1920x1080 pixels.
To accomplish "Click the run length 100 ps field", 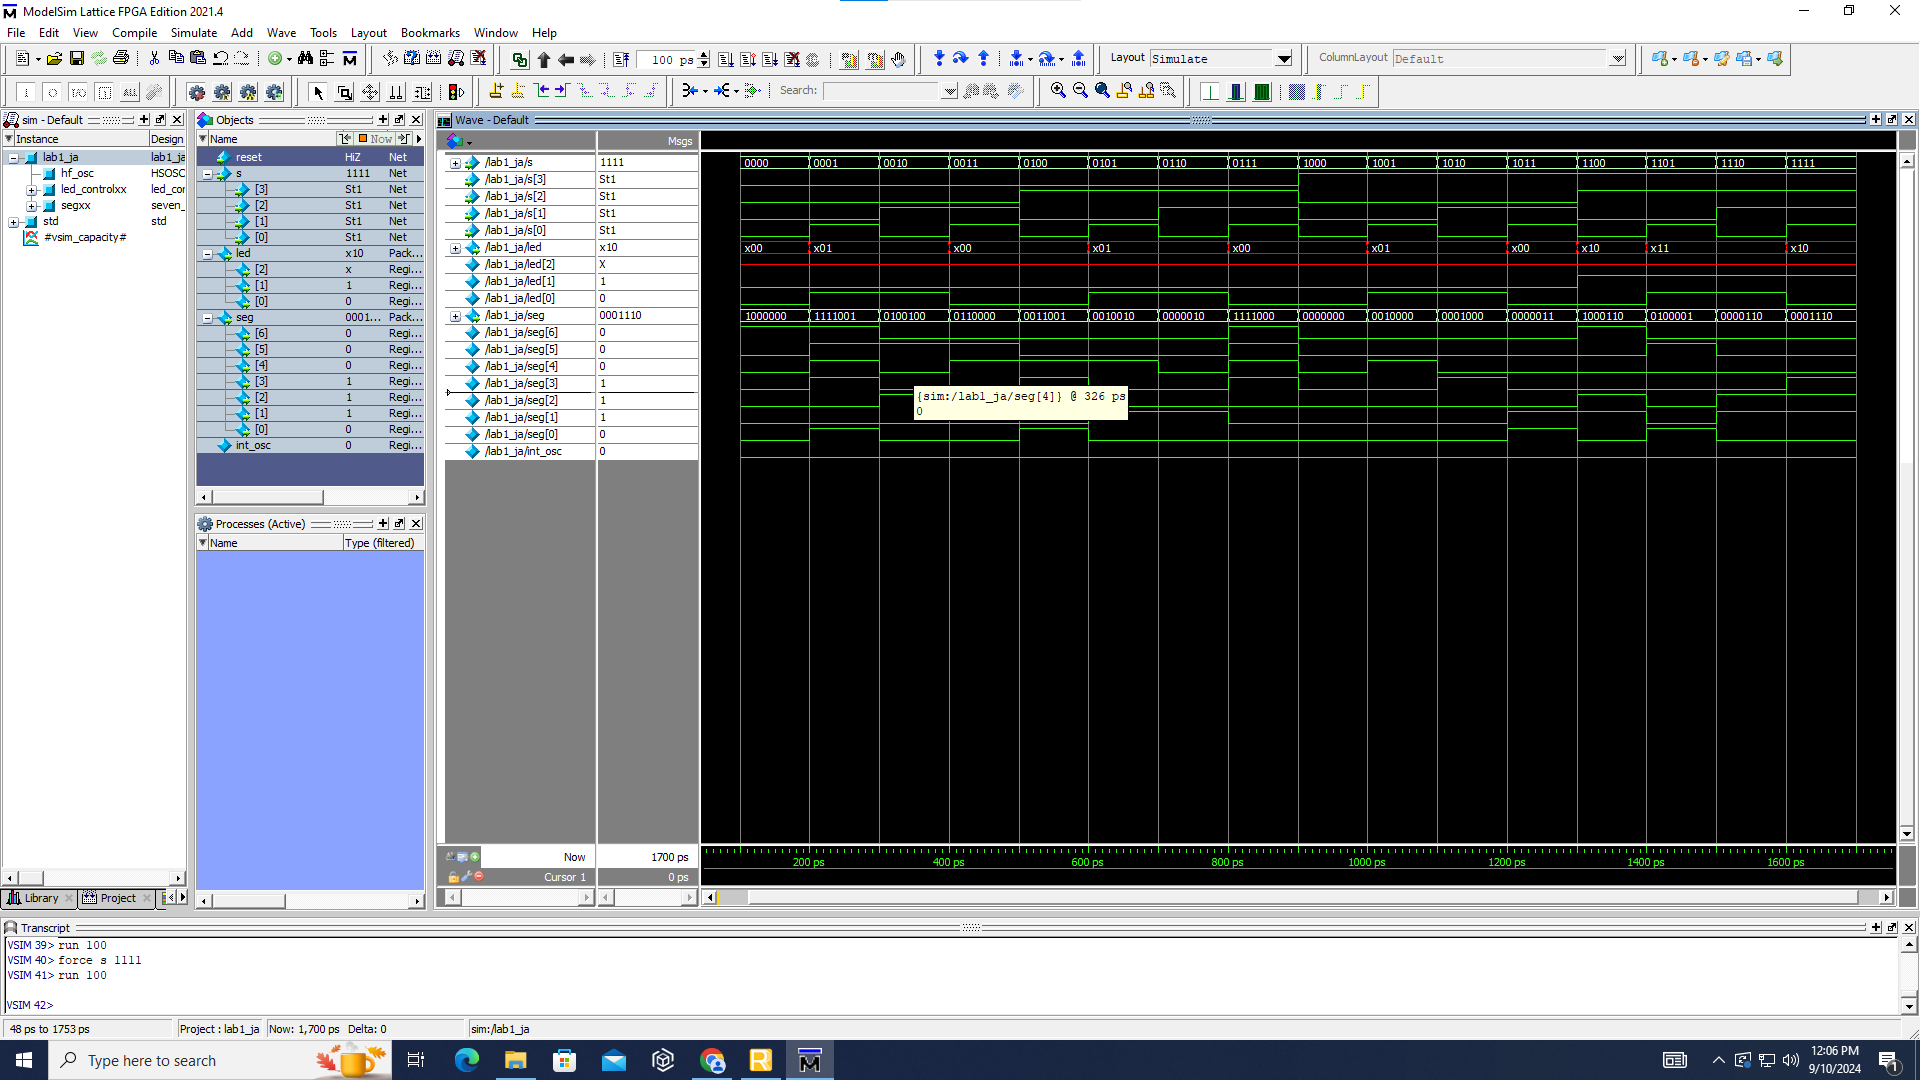I will [x=666, y=60].
